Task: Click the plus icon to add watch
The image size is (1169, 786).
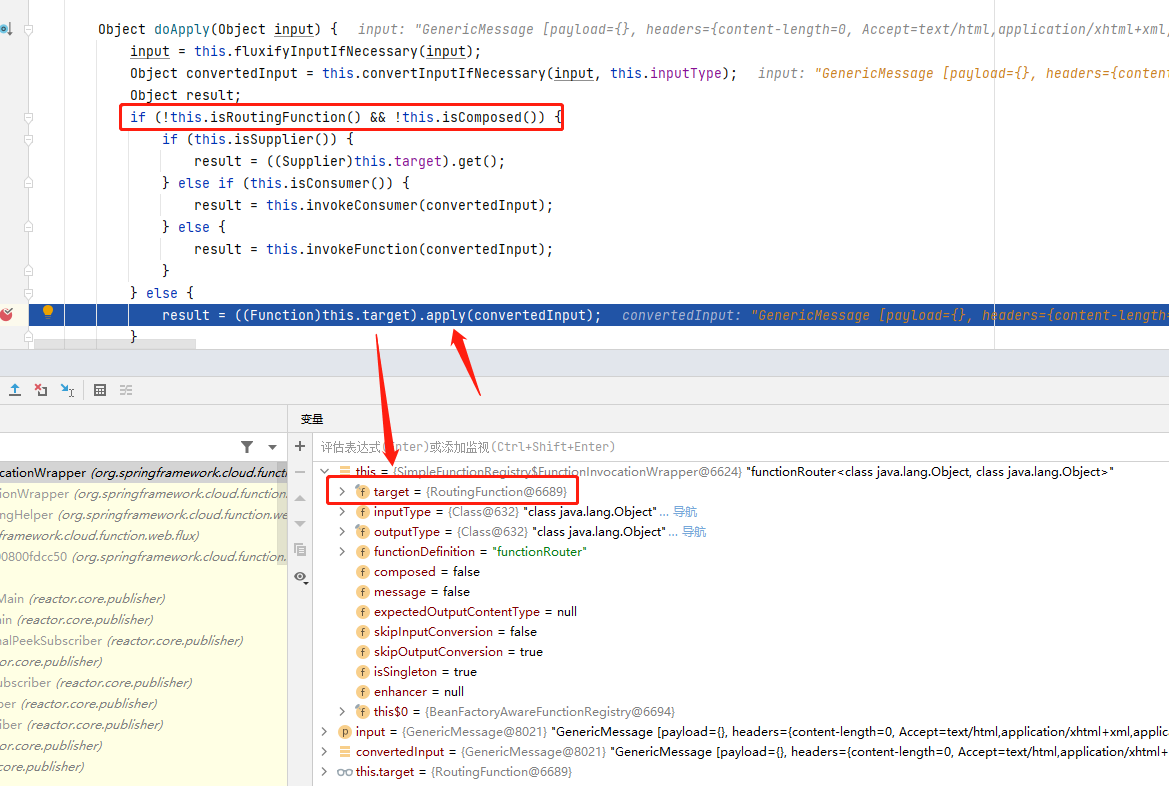Action: tap(300, 446)
